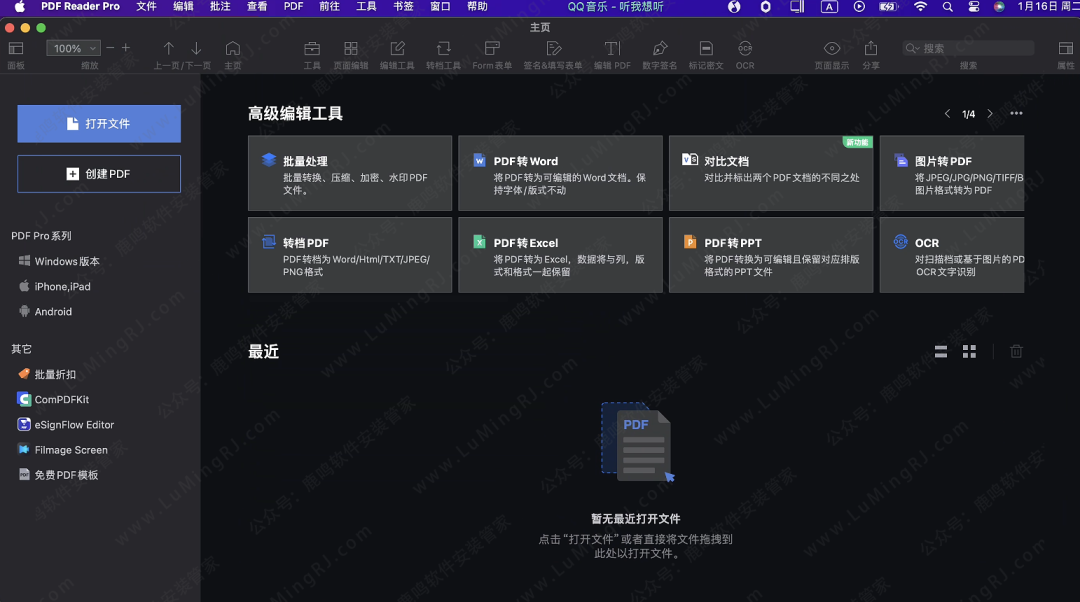Open the 前往 menu
This screenshot has width=1080, height=602.
[329, 7]
